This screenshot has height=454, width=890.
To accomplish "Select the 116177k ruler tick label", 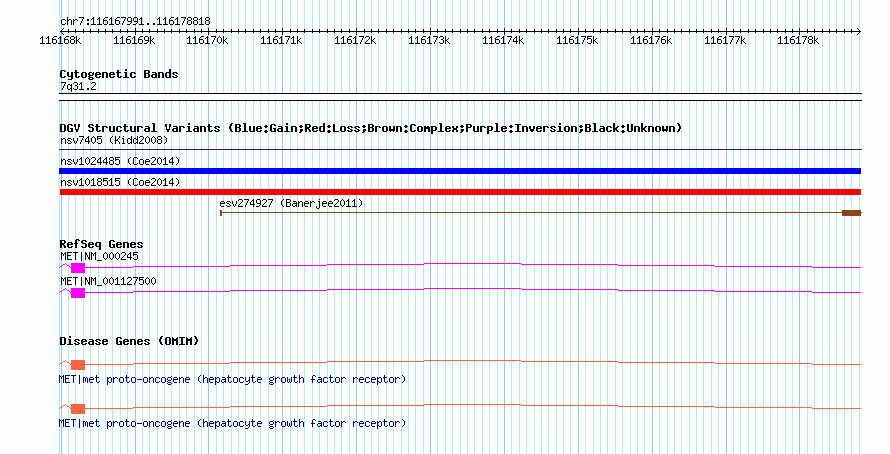I will (725, 40).
